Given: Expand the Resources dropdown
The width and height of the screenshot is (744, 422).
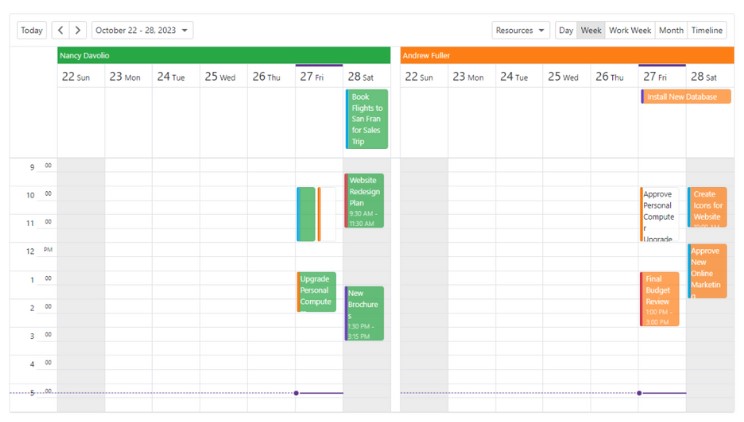Looking at the screenshot, I should [x=520, y=30].
